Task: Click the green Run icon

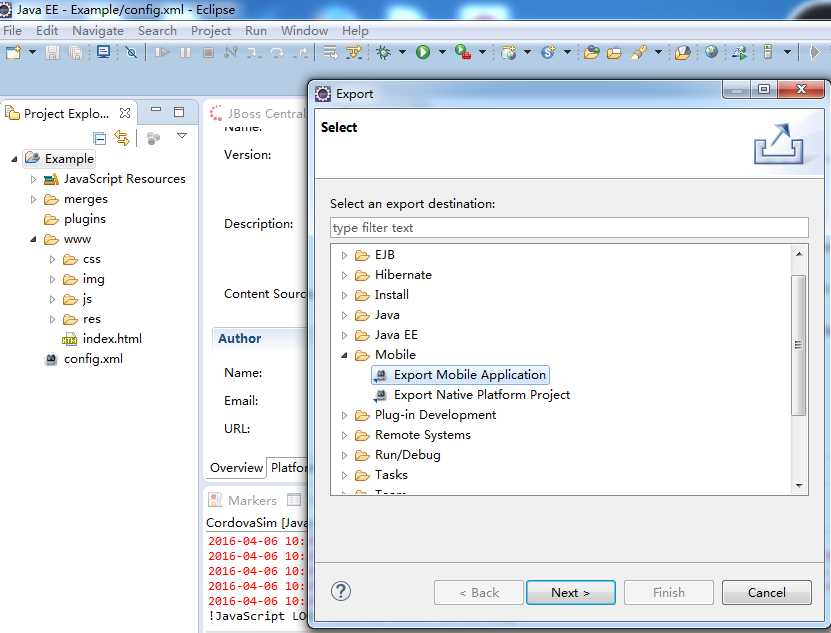Action: pyautogui.click(x=423, y=52)
